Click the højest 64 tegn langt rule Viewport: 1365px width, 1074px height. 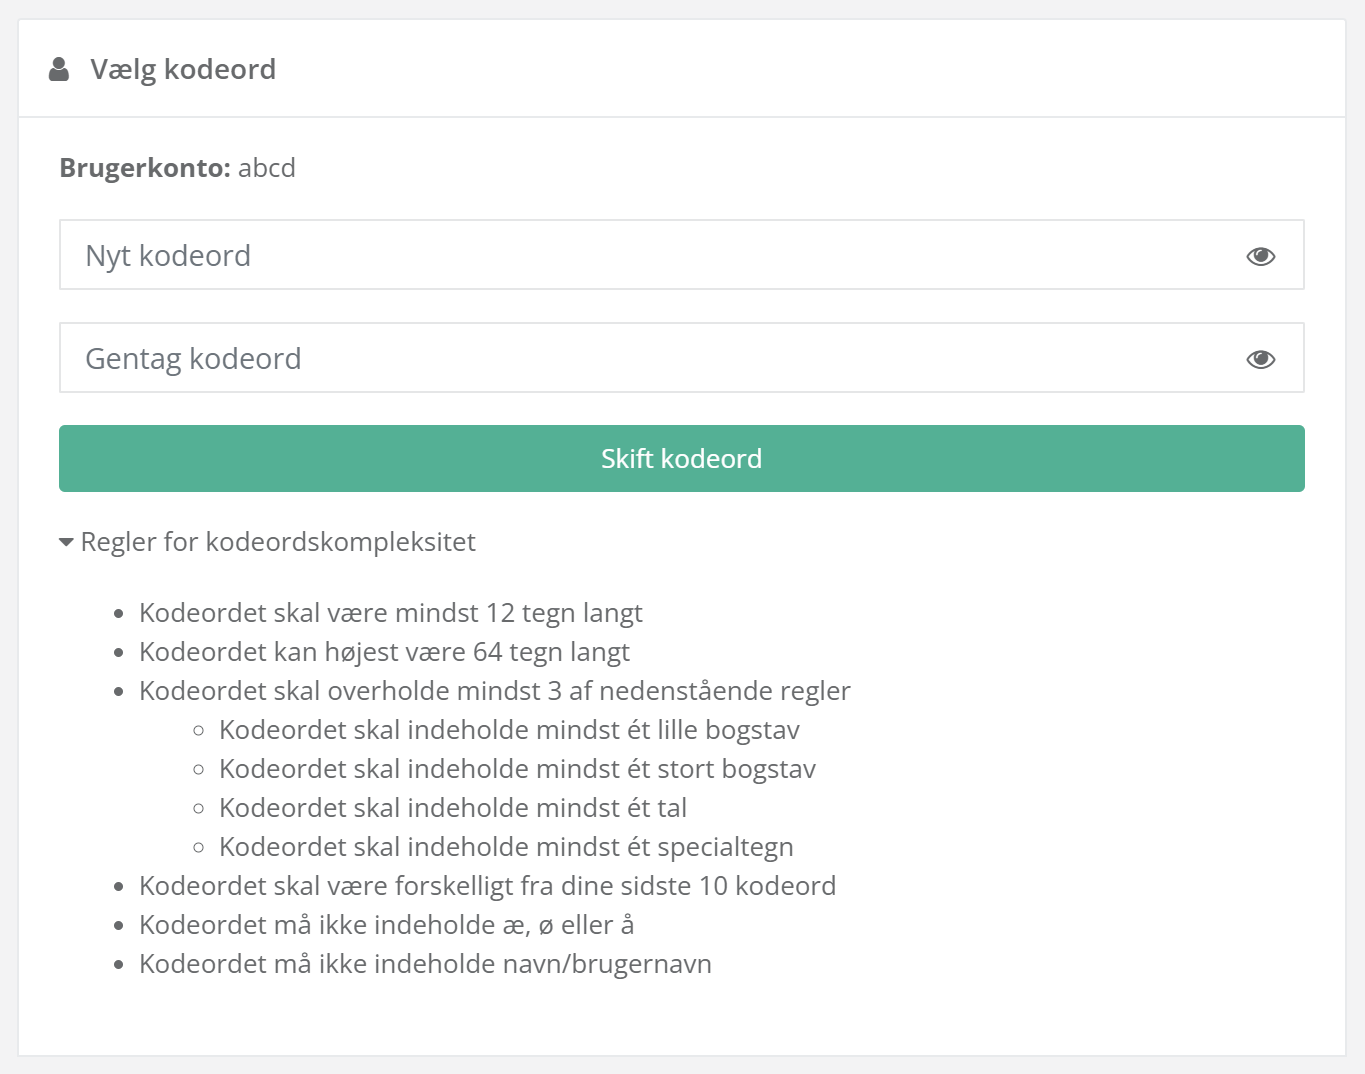tap(384, 652)
